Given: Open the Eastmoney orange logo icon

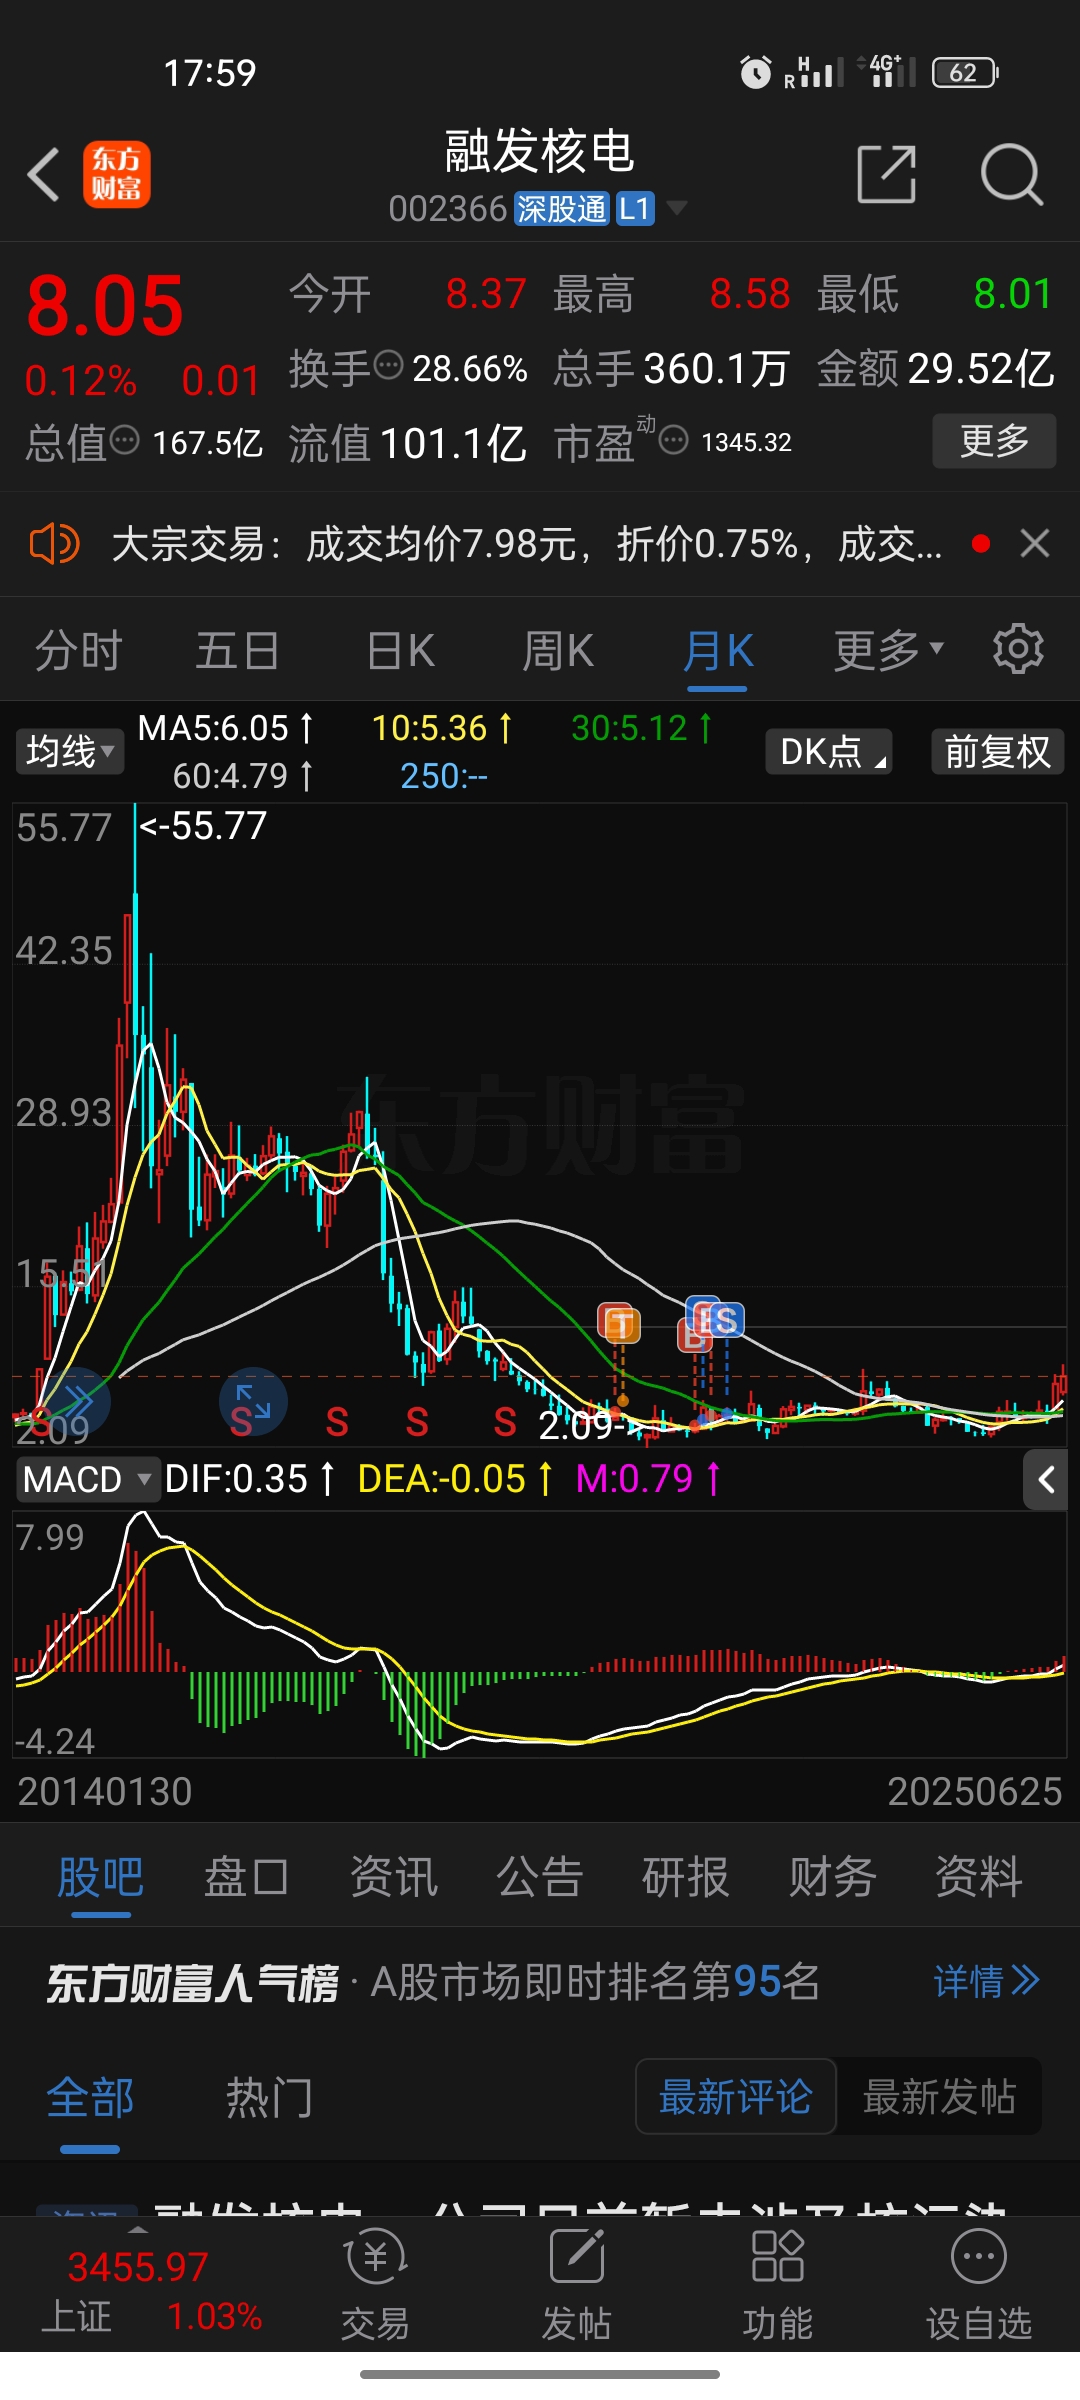Looking at the screenshot, I should pos(117,175).
